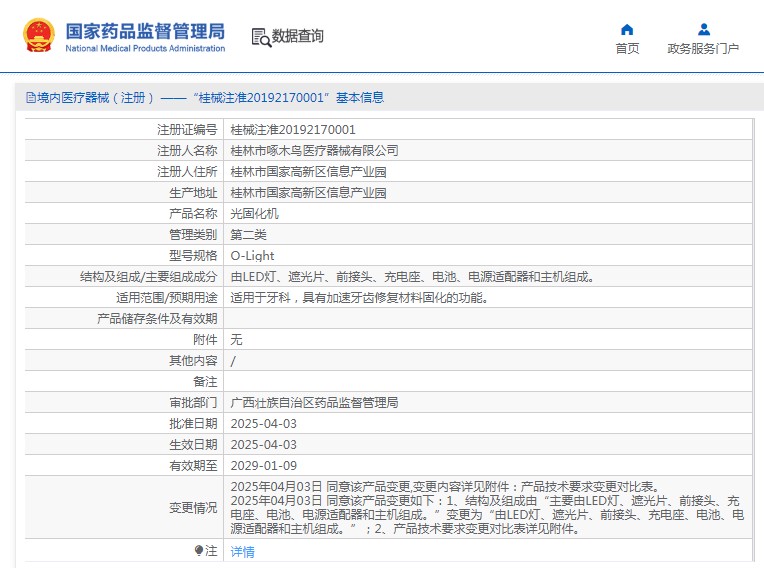Click the 管理类别 row label
Viewport: 764px width, 568px height.
pyautogui.click(x=193, y=234)
